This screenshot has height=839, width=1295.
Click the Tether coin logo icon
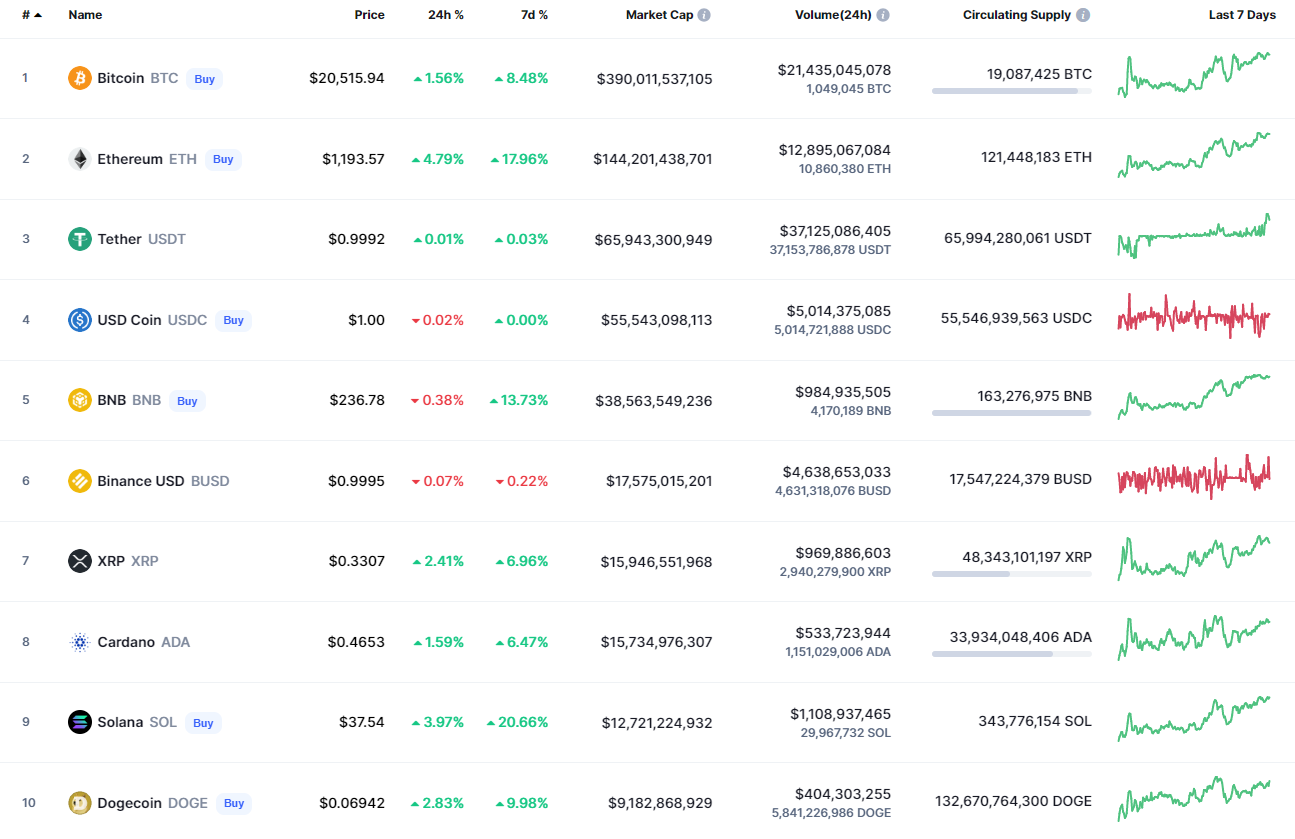(80, 239)
